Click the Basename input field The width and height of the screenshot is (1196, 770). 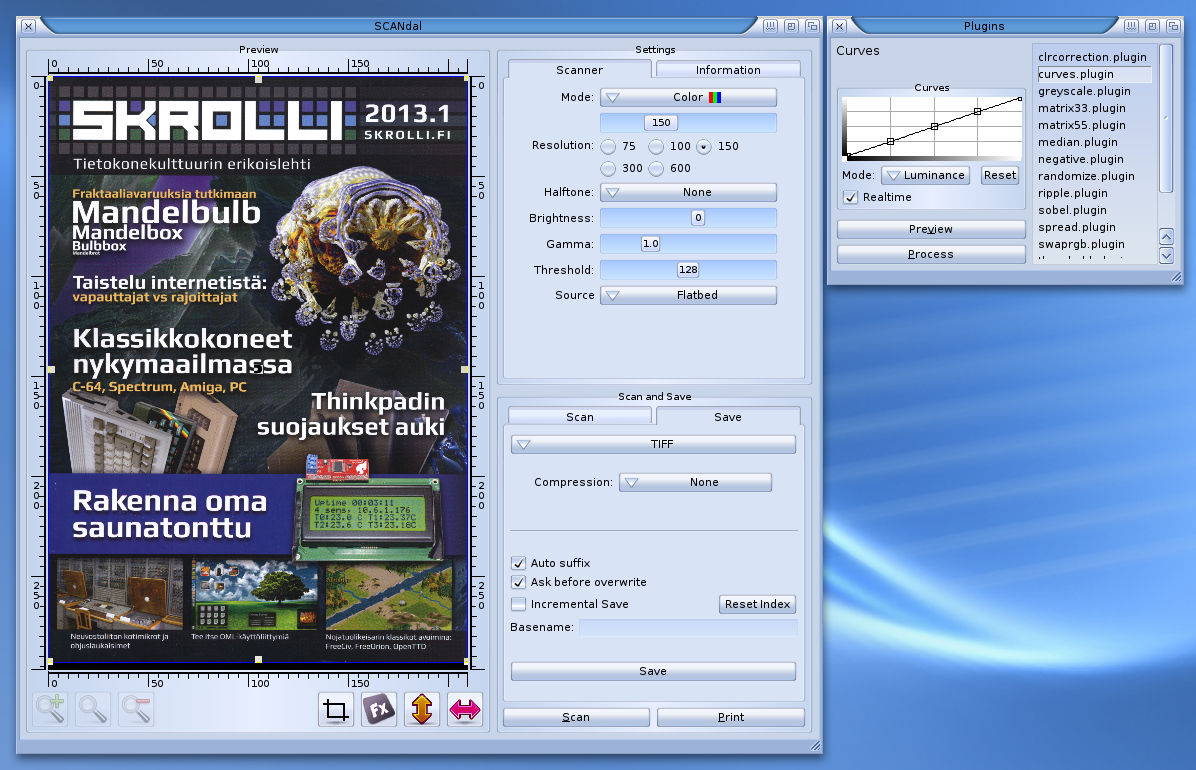[688, 627]
